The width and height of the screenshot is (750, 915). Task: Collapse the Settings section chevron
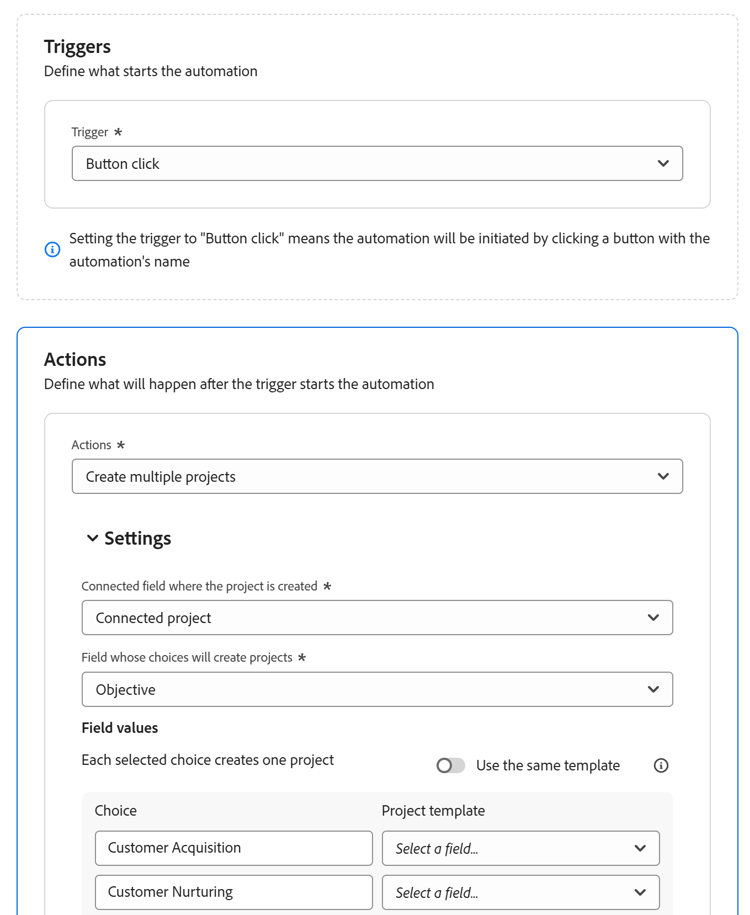pos(92,538)
